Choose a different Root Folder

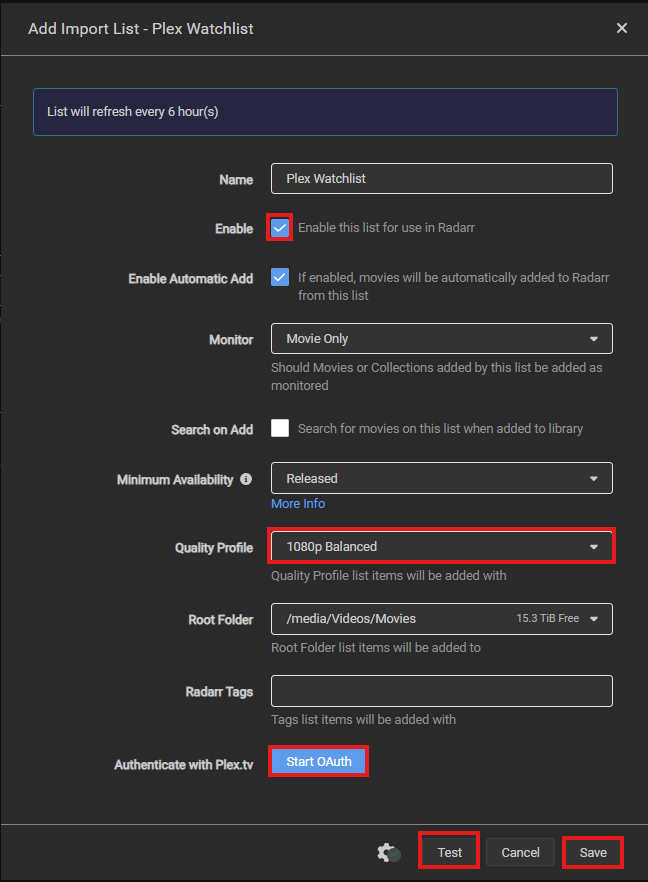click(442, 619)
